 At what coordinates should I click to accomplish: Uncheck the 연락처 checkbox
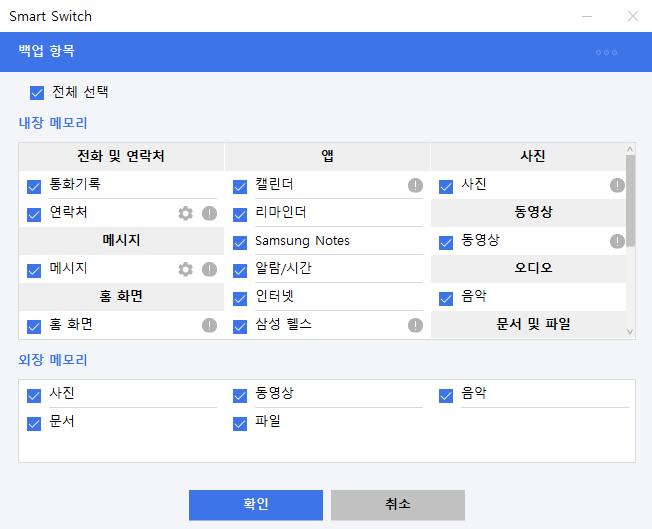point(34,215)
